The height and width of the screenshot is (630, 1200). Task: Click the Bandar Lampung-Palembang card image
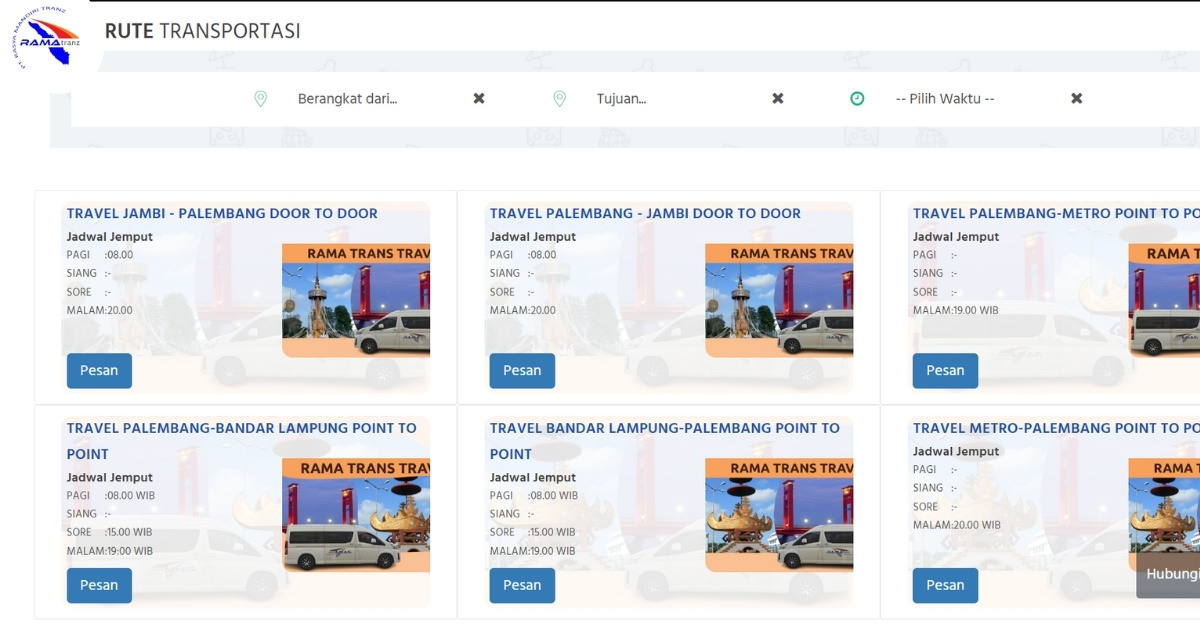click(x=779, y=515)
